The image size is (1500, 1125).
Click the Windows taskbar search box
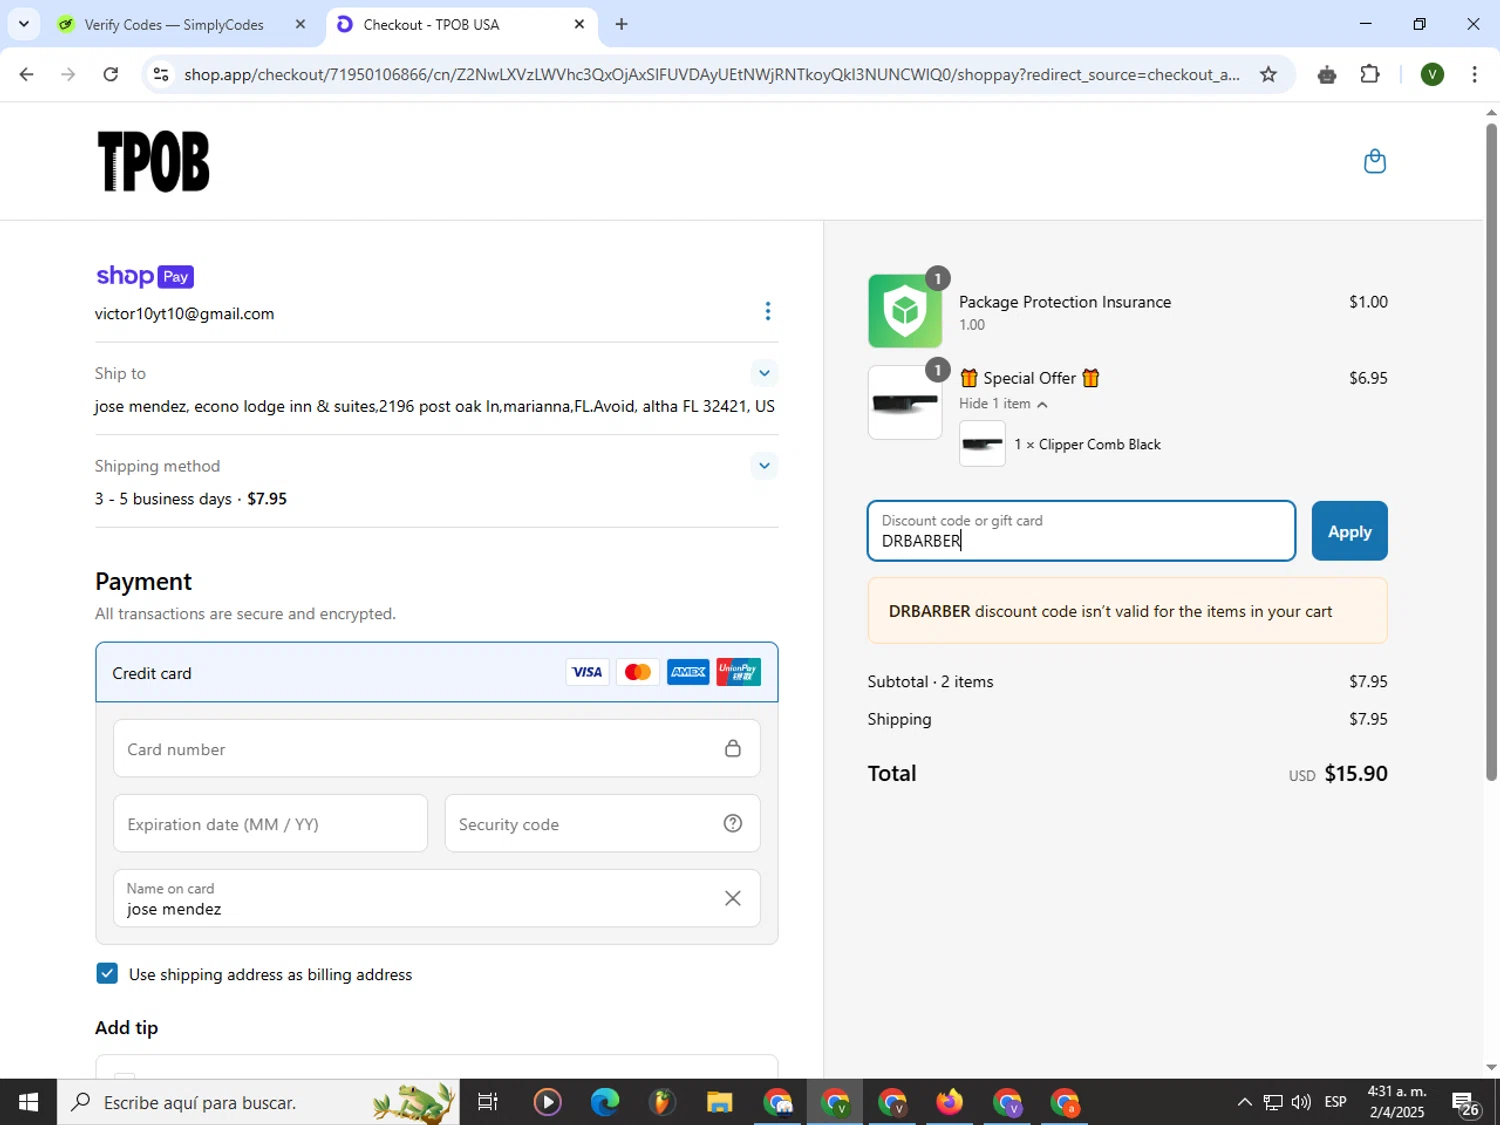pyautogui.click(x=258, y=1102)
